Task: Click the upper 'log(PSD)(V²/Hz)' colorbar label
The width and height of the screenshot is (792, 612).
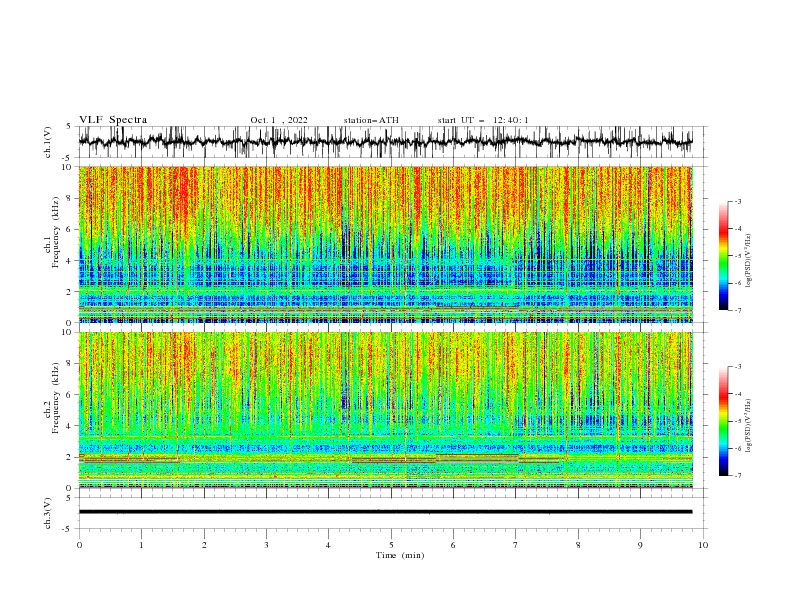Action: point(748,261)
